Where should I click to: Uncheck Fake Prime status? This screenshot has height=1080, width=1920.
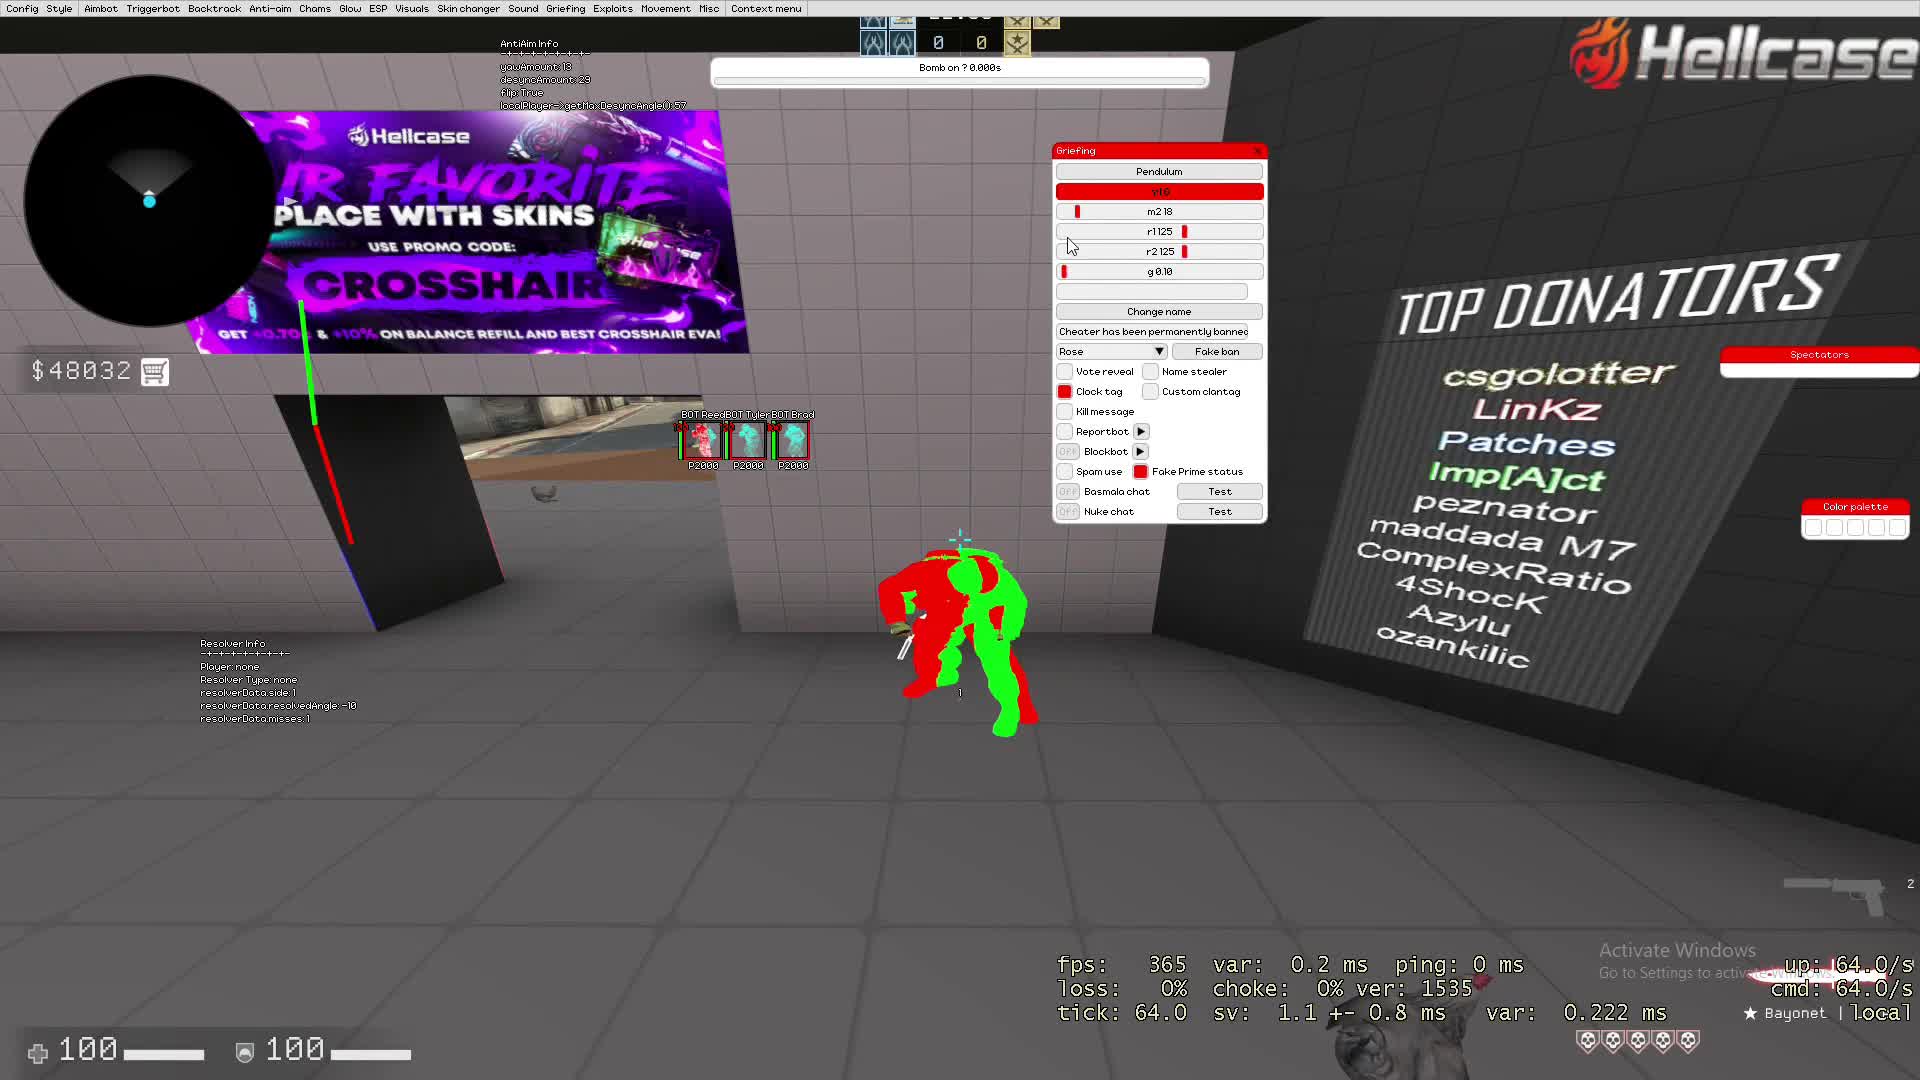pyautogui.click(x=1141, y=472)
